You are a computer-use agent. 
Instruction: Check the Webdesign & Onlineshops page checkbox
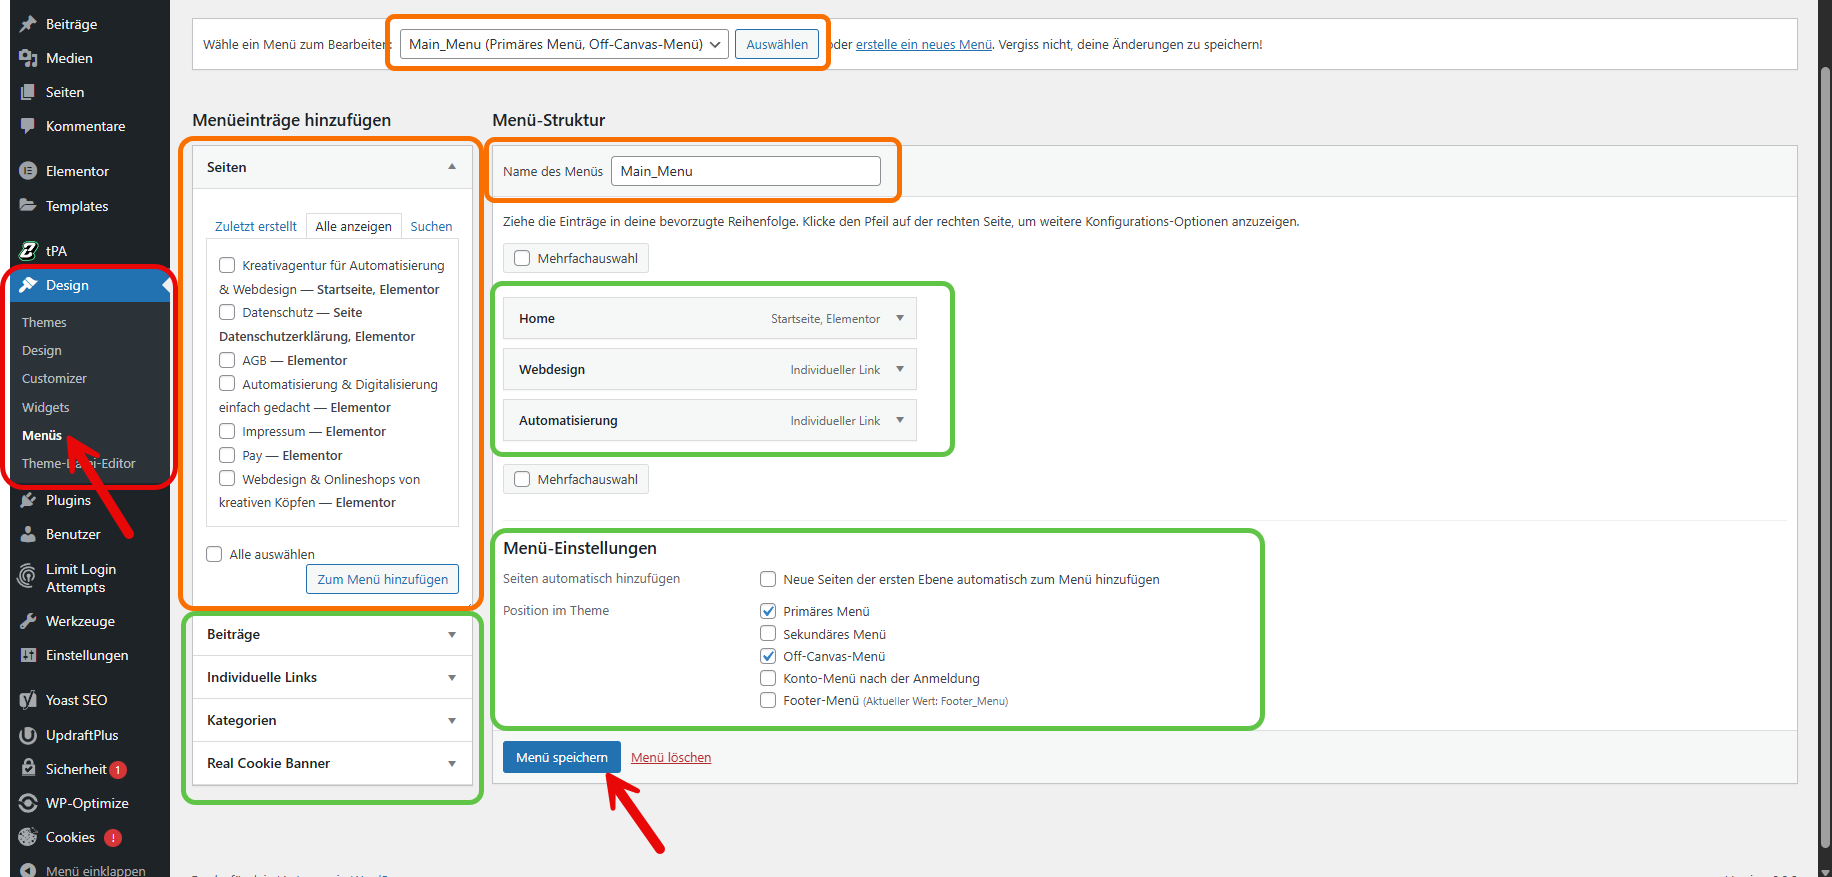click(227, 479)
